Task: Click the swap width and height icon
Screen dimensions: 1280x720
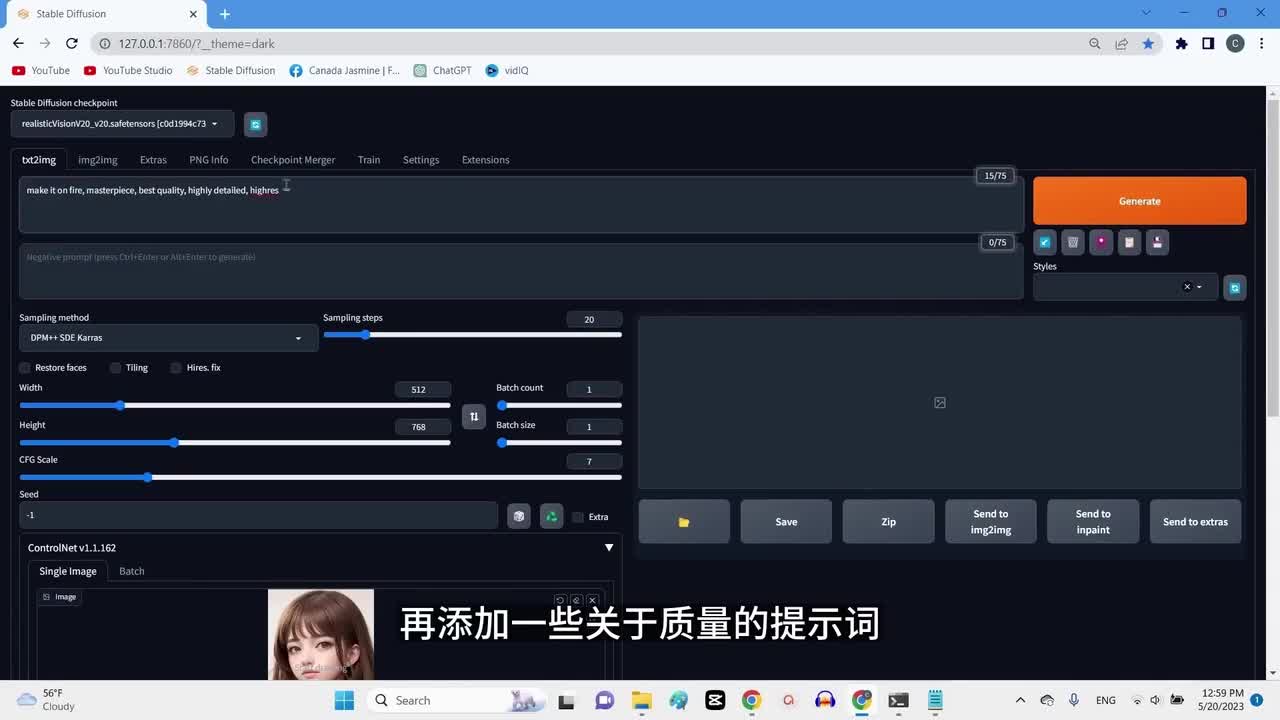Action: tap(474, 416)
